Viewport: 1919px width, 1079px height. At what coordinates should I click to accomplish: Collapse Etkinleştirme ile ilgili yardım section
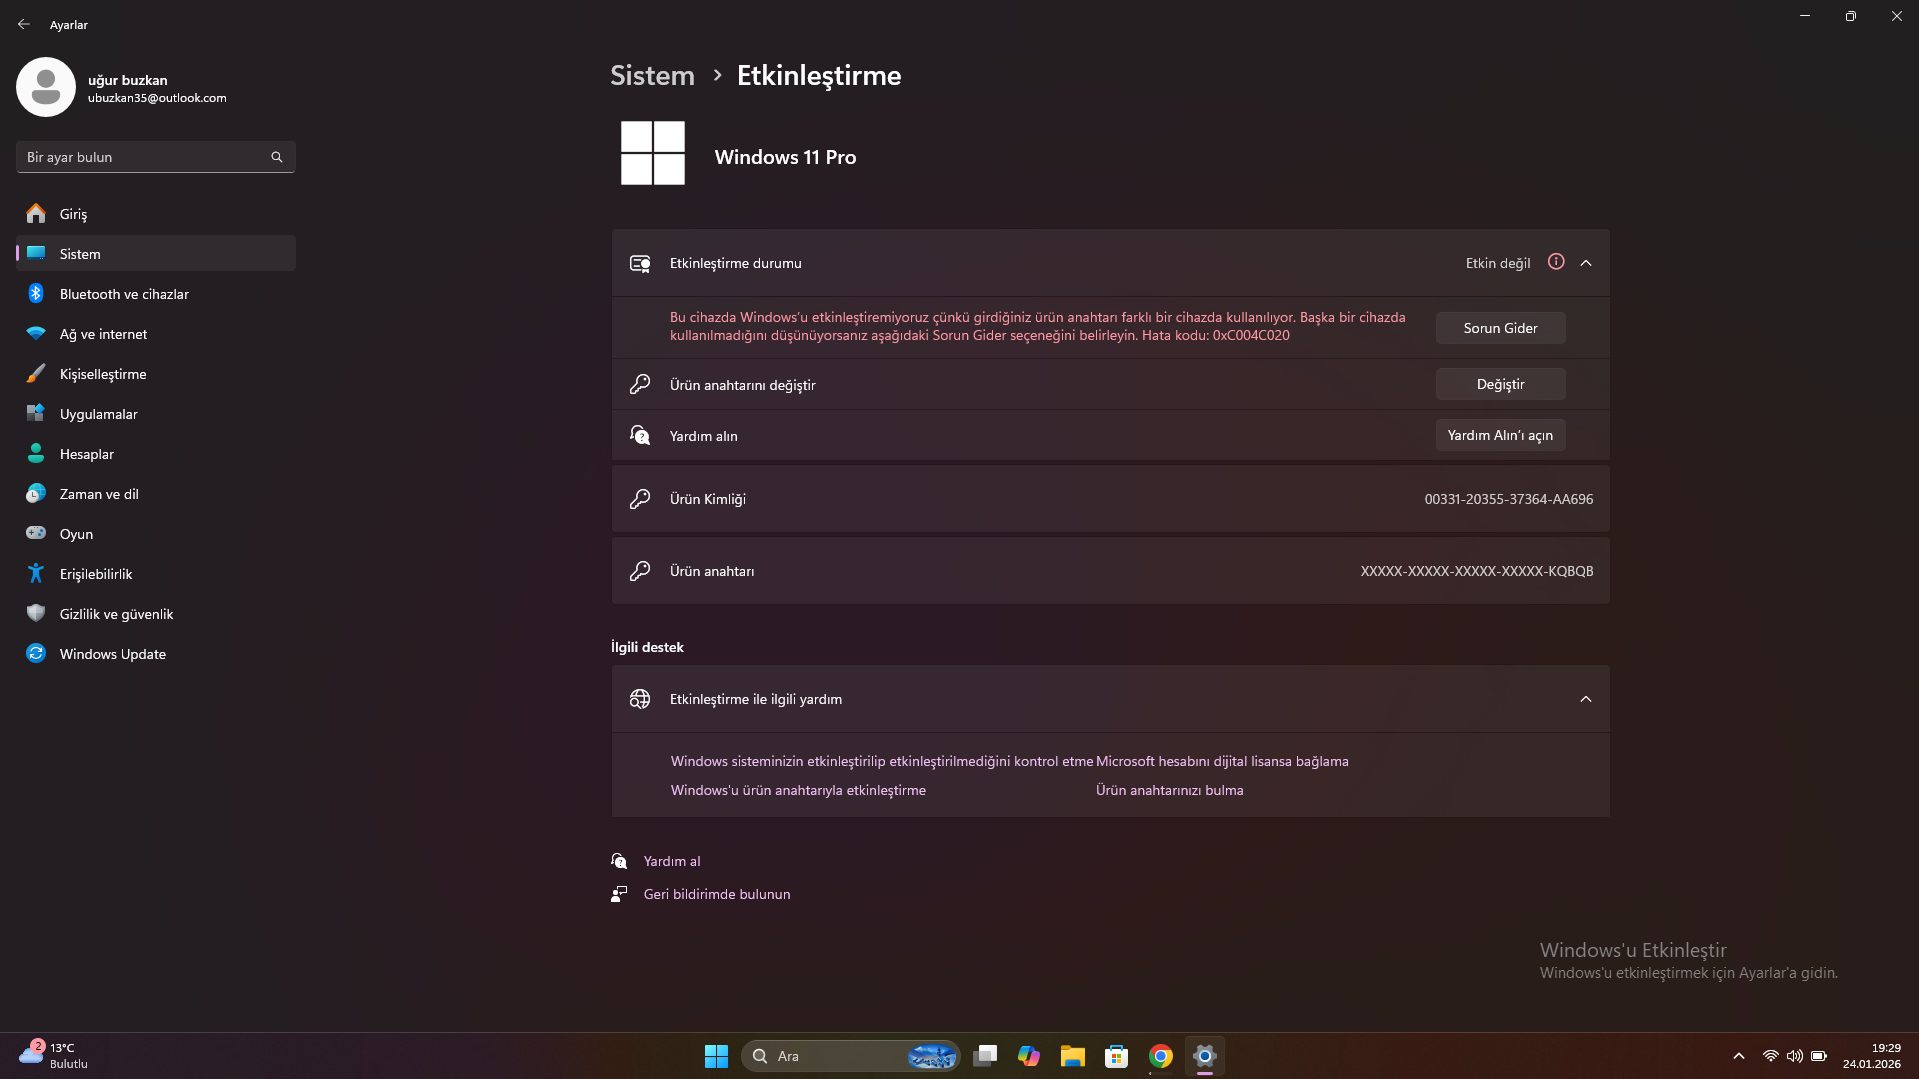point(1586,699)
